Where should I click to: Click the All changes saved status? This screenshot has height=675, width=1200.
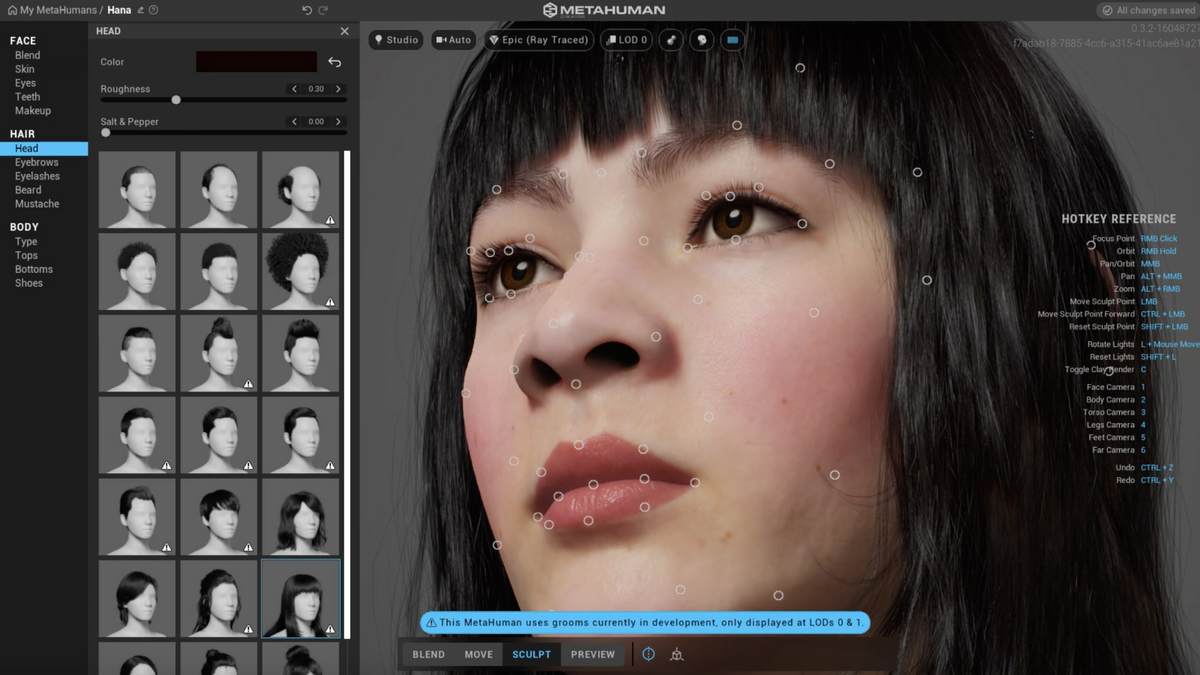(1148, 10)
